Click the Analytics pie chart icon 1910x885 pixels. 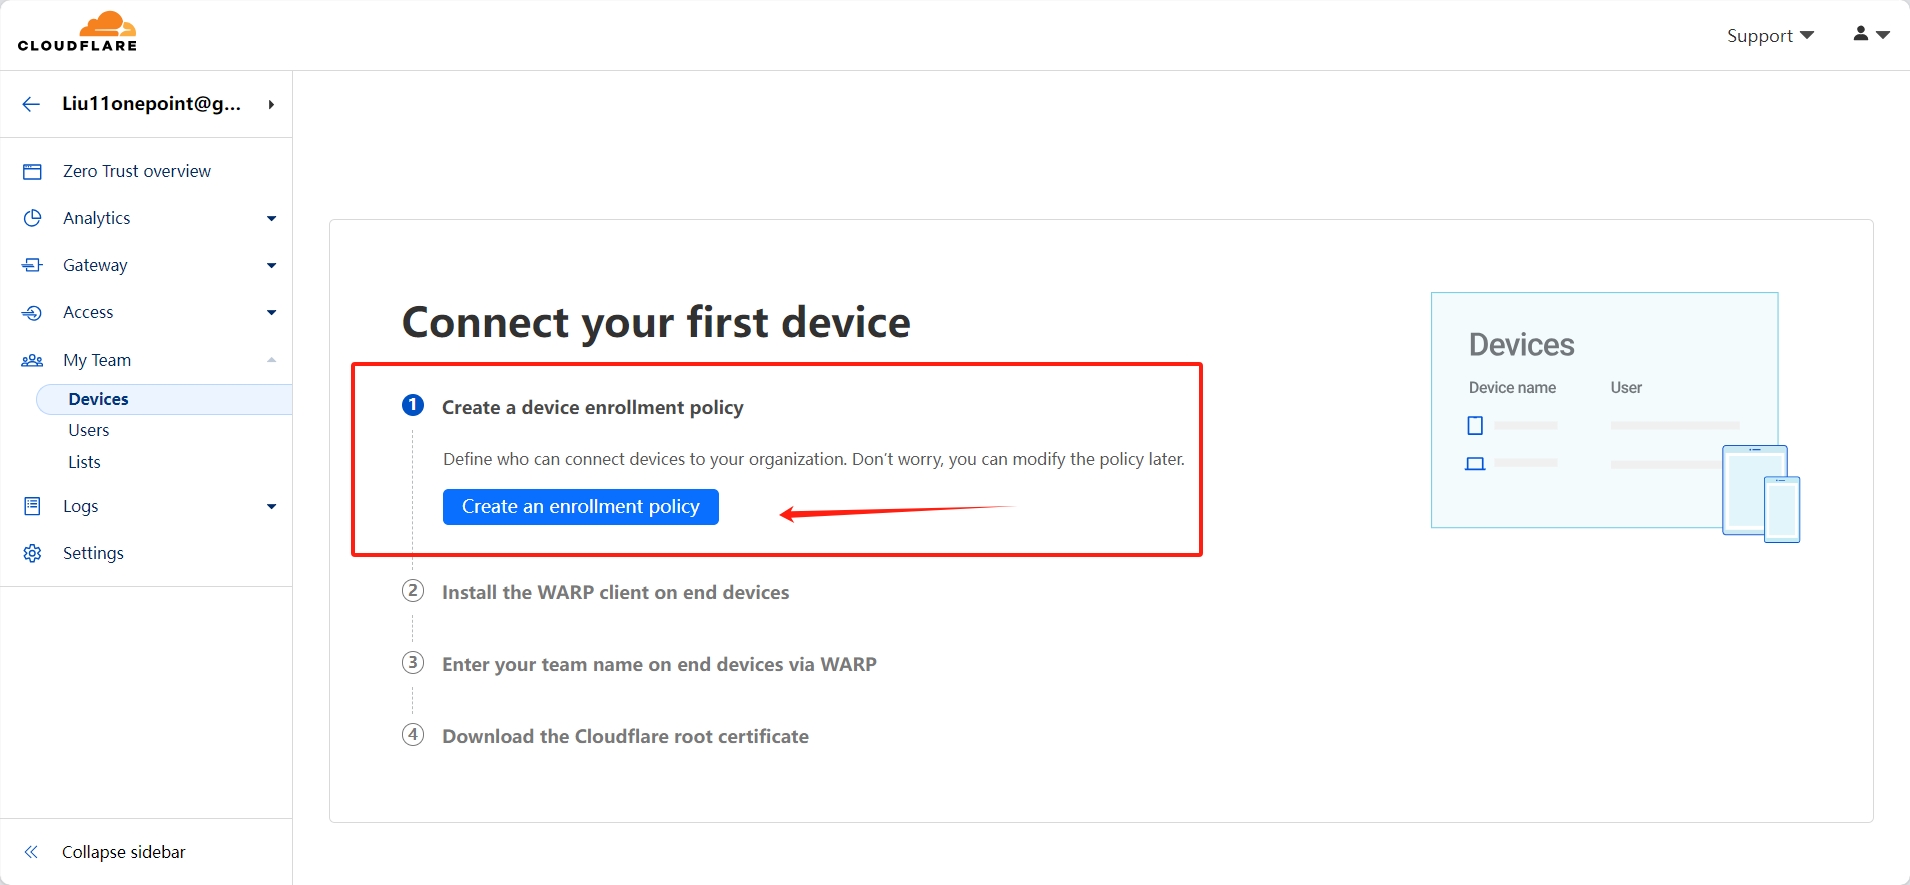pos(32,218)
